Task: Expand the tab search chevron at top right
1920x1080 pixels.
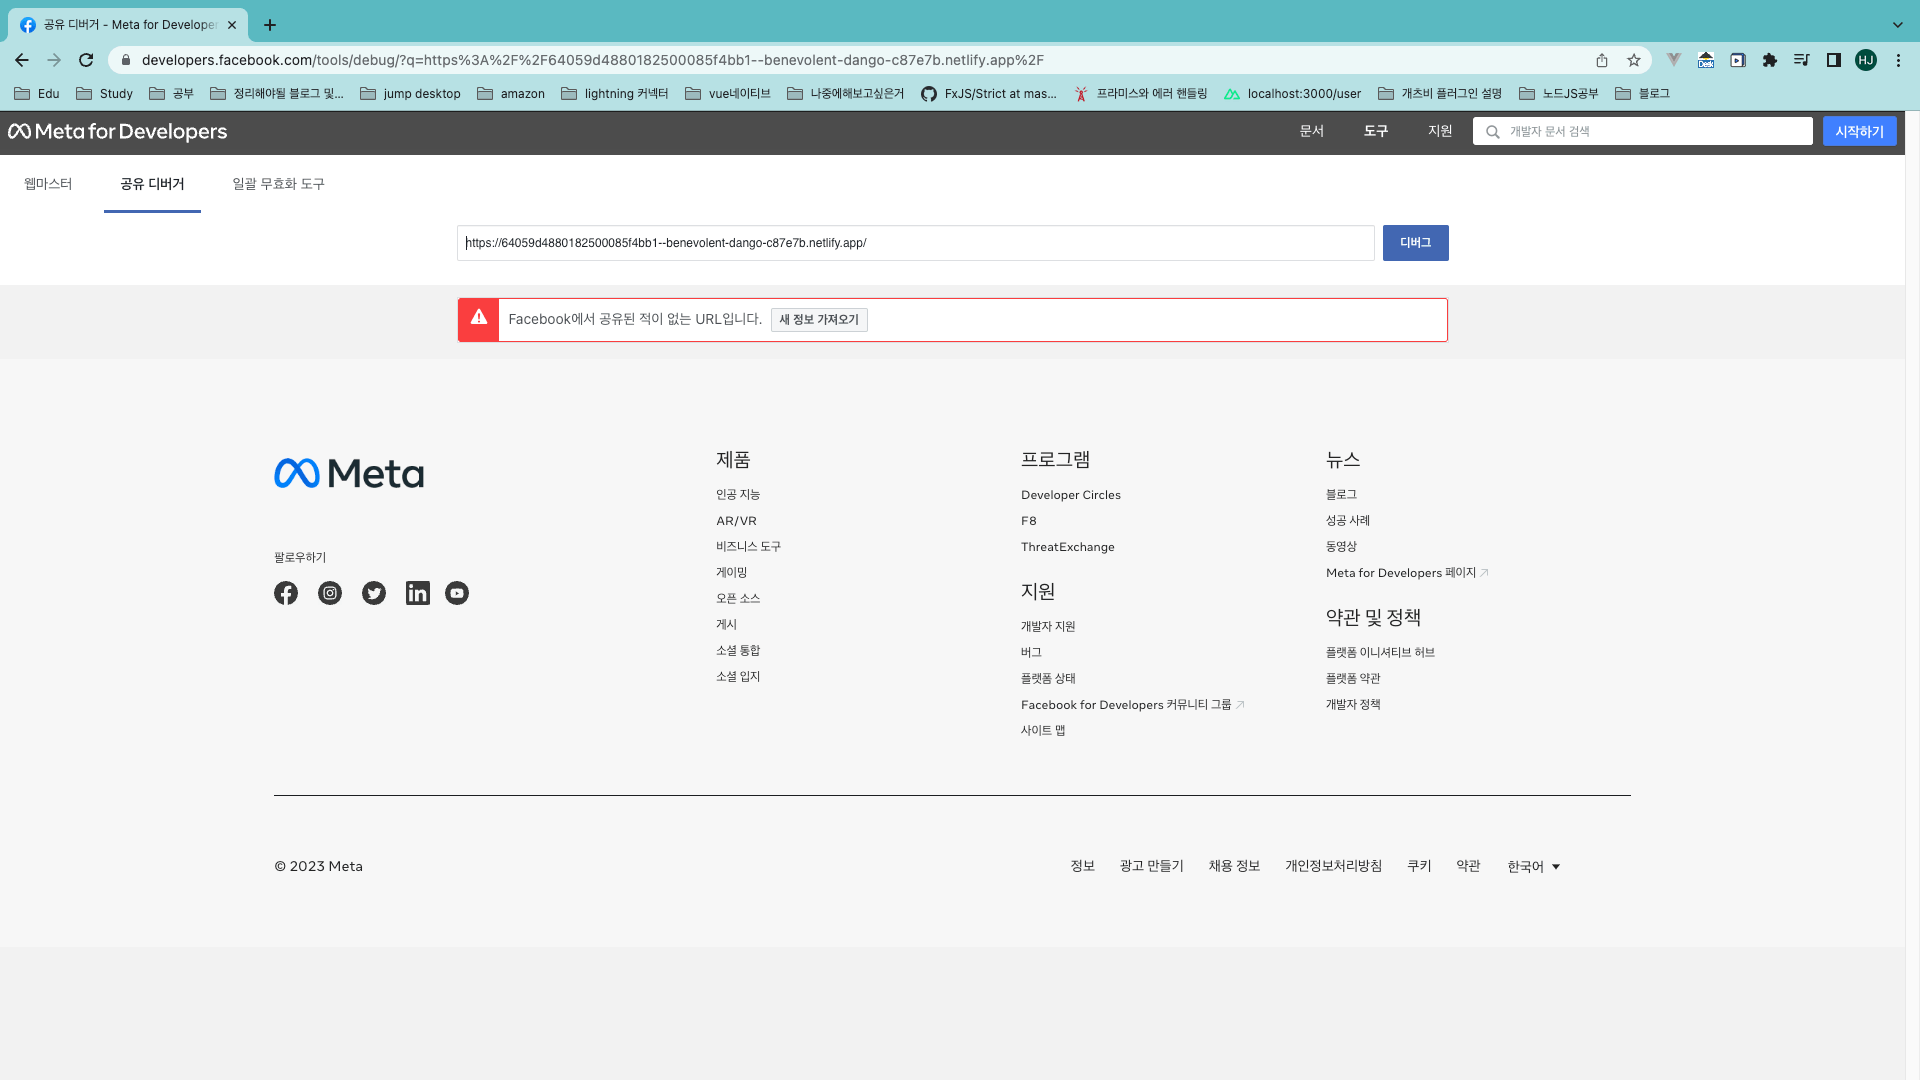Action: click(x=1898, y=25)
